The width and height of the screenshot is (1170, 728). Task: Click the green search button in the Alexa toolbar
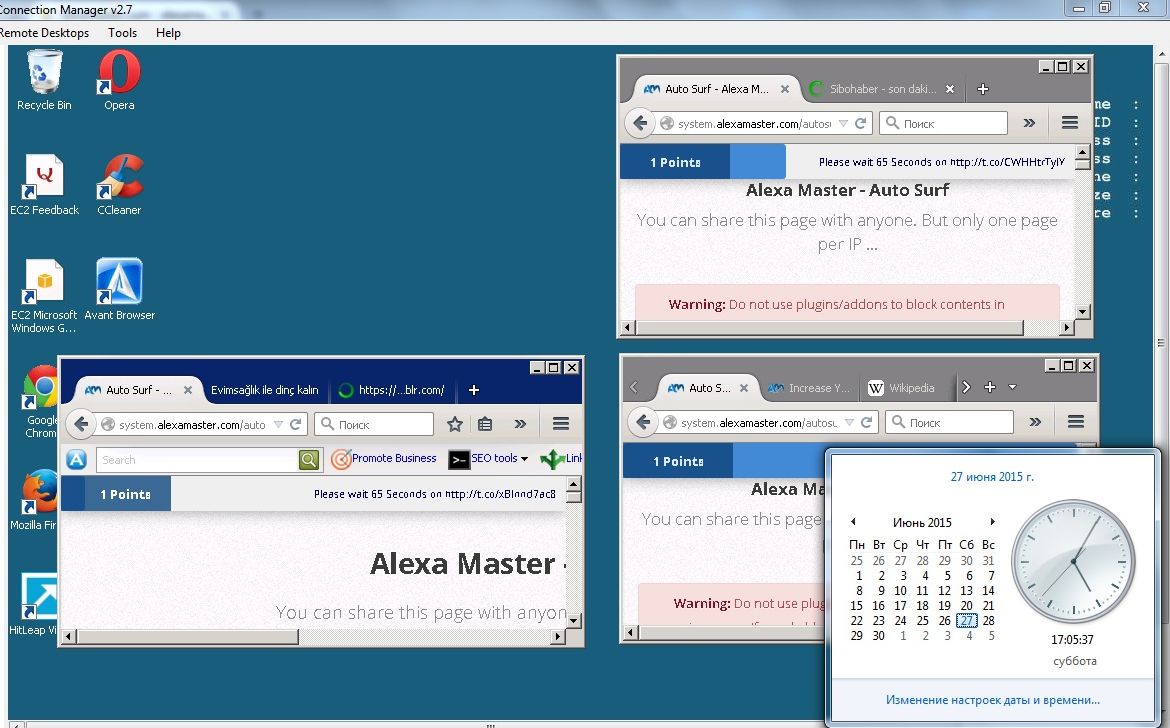coord(310,460)
